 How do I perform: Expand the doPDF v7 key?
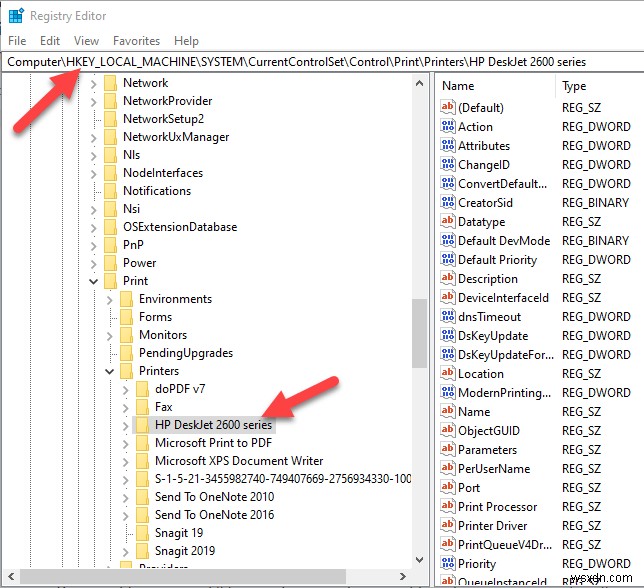(x=126, y=390)
